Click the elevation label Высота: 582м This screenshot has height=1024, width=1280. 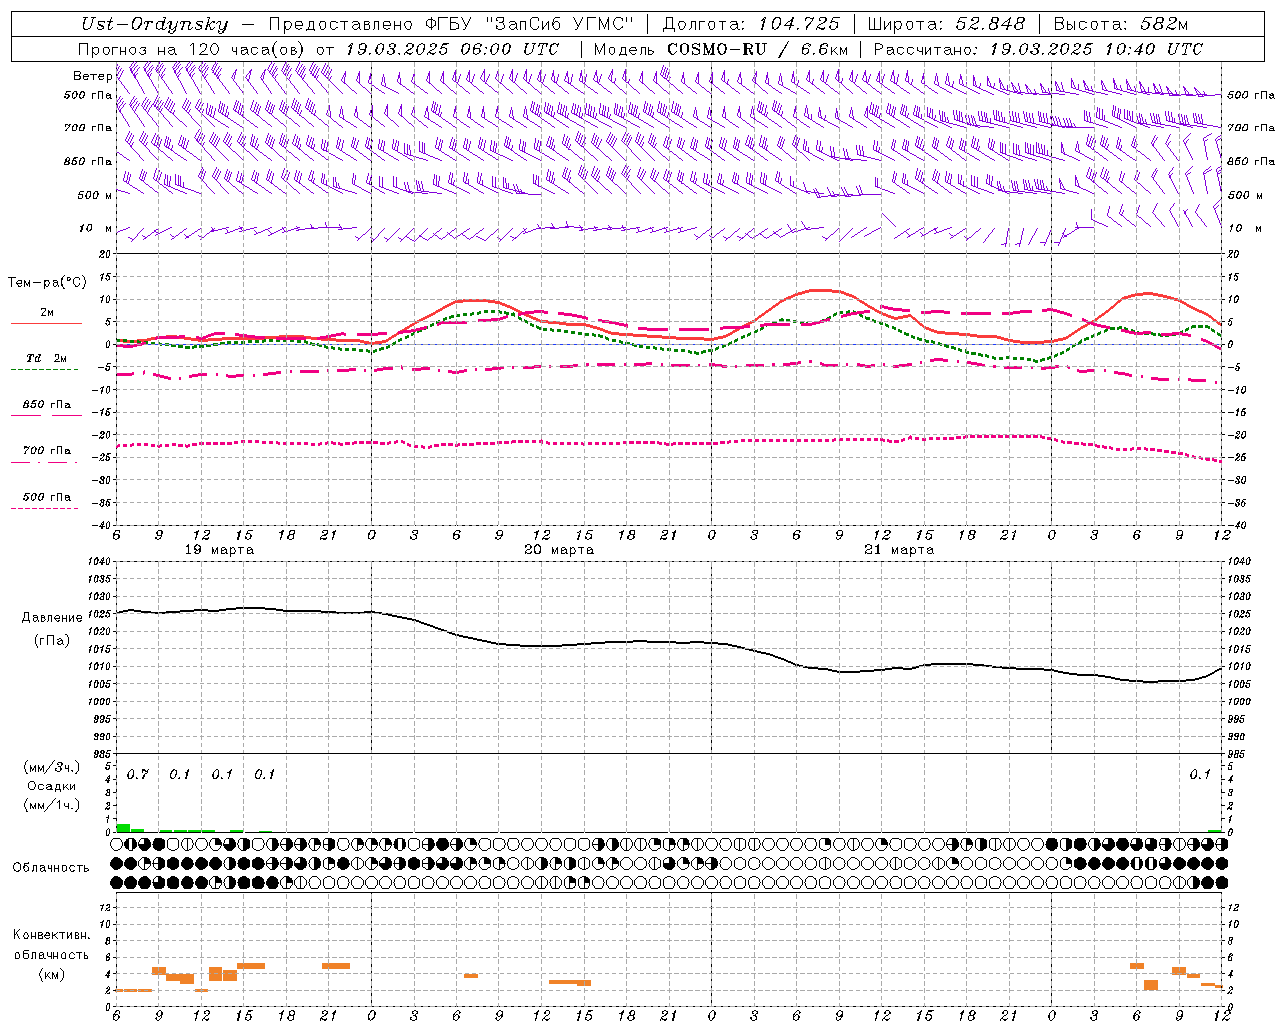click(x=1121, y=25)
